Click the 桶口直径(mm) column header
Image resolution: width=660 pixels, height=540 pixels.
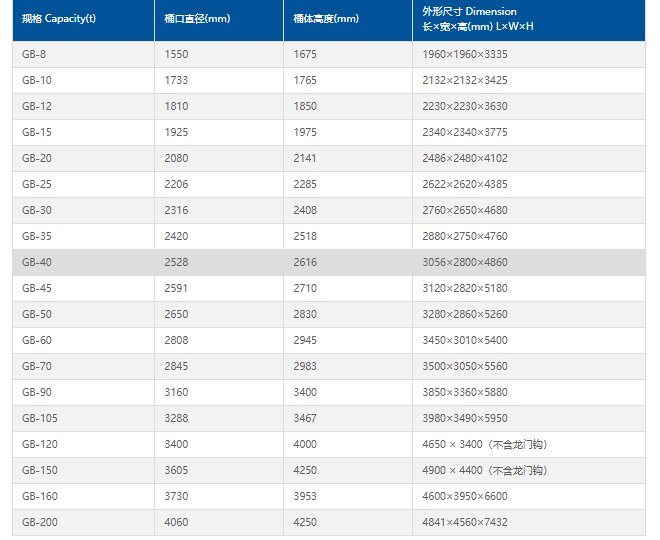pos(219,20)
